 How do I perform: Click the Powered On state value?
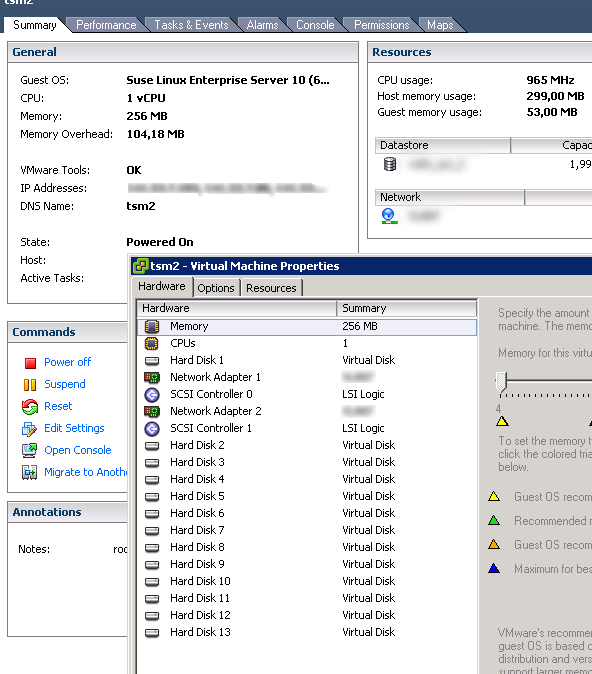[160, 242]
